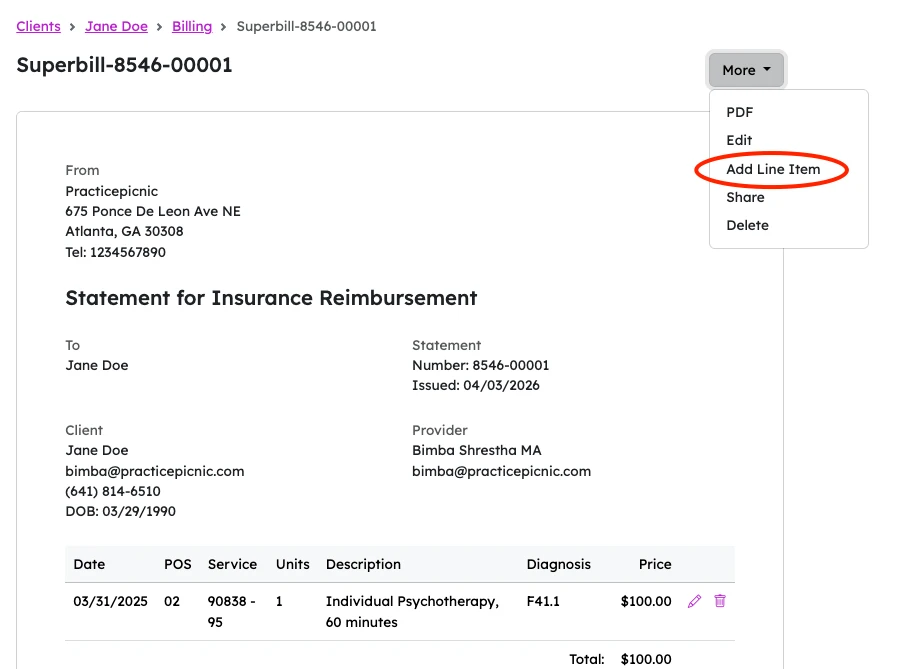Click the POS column header

178,564
